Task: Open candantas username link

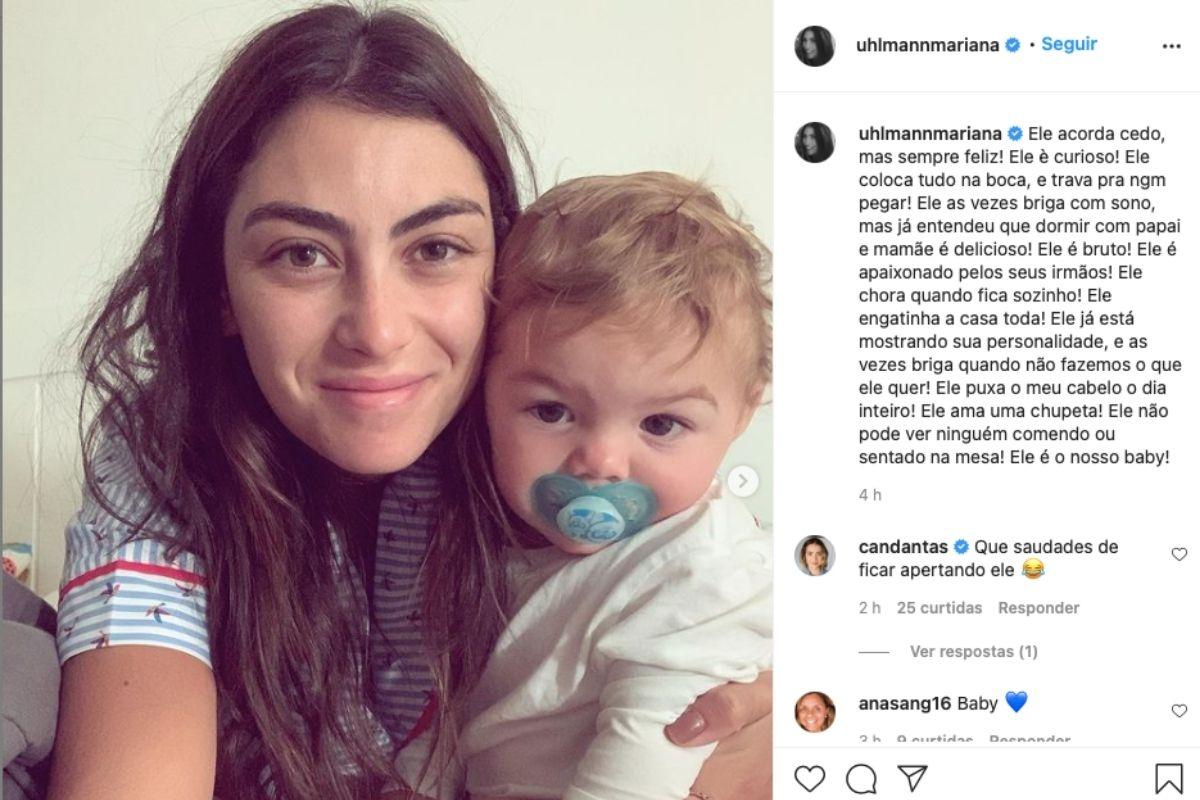Action: (902, 547)
